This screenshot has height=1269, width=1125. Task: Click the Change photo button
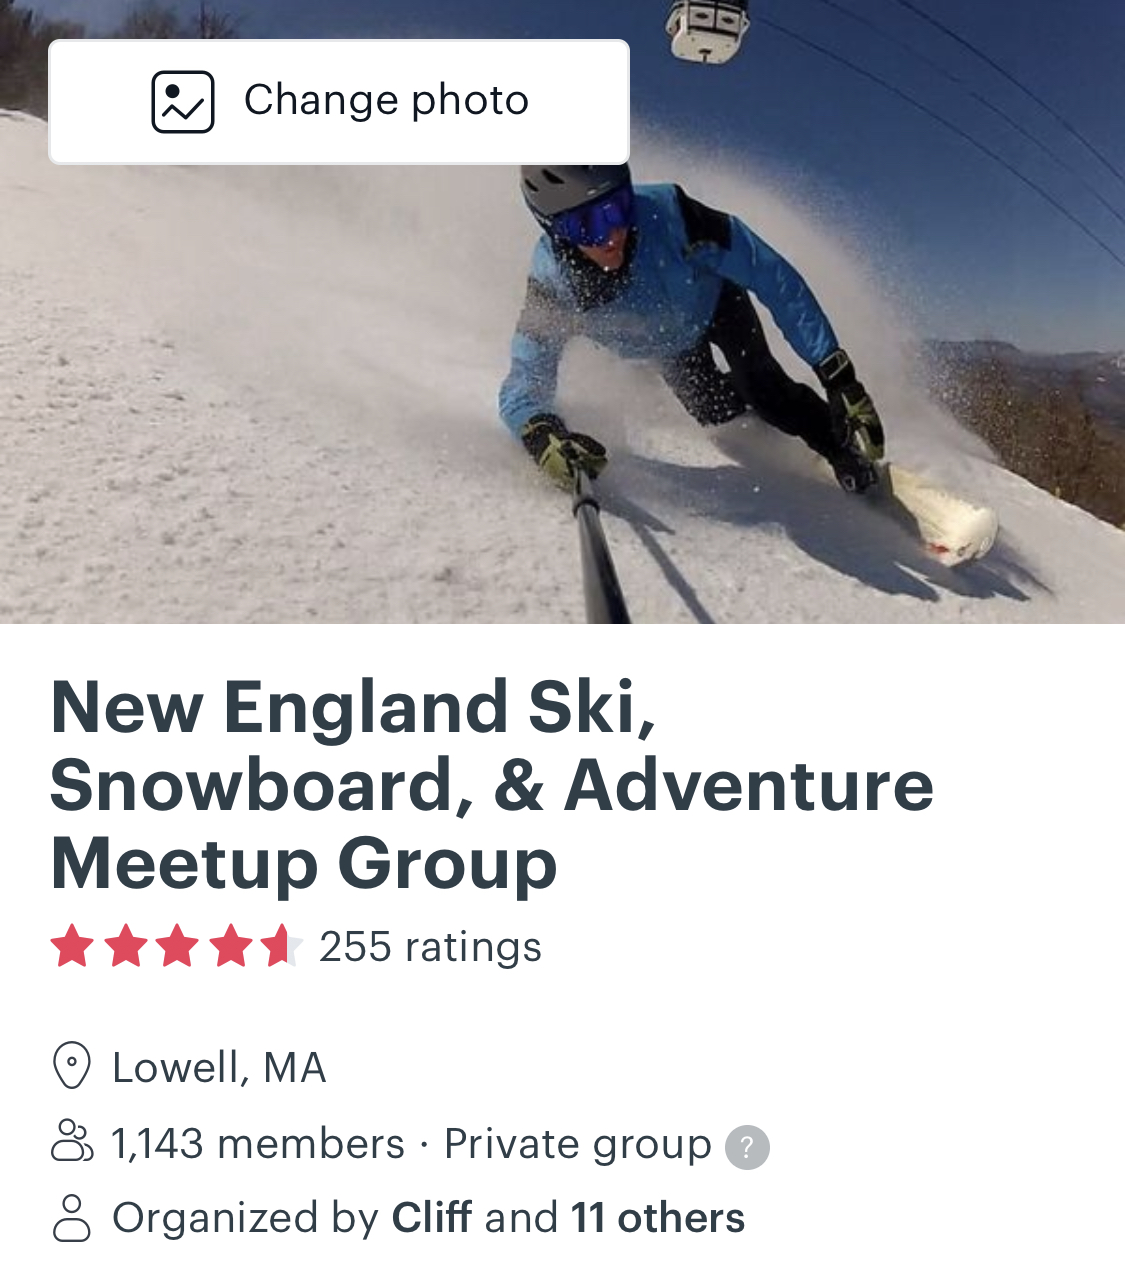click(x=339, y=102)
